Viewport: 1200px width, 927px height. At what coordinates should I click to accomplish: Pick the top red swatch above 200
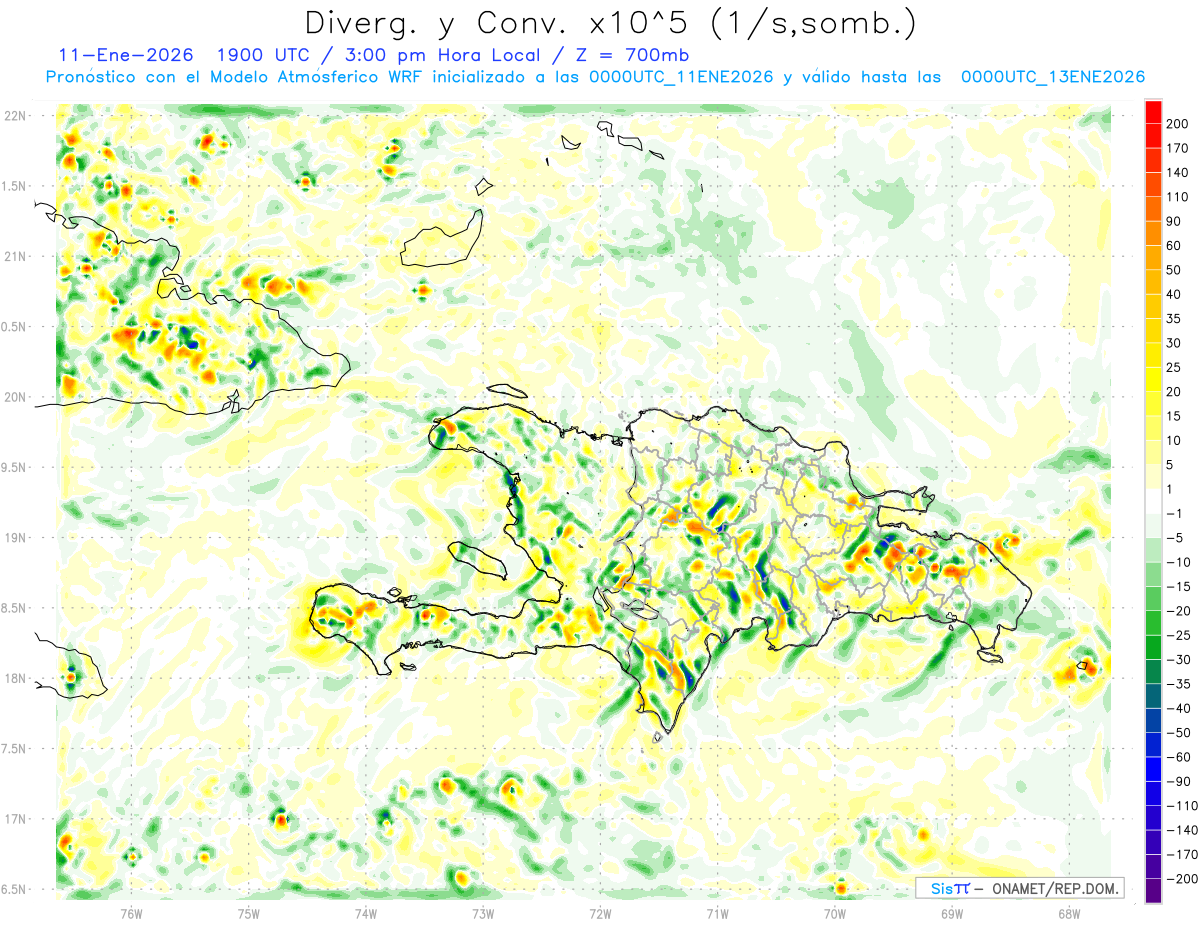click(1153, 112)
